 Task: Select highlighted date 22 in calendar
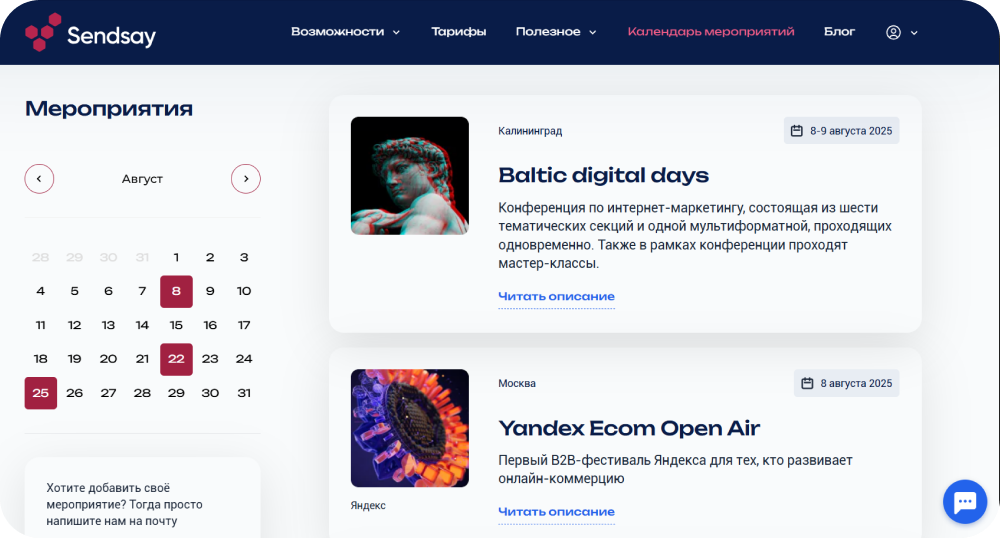(176, 359)
